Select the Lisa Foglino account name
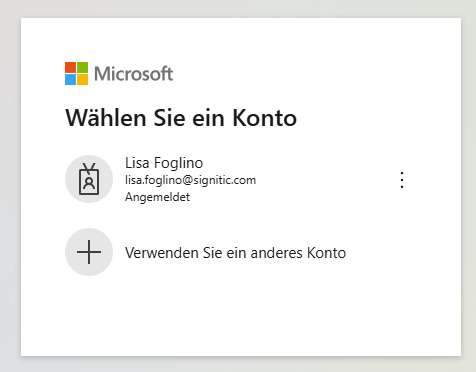 click(x=164, y=163)
